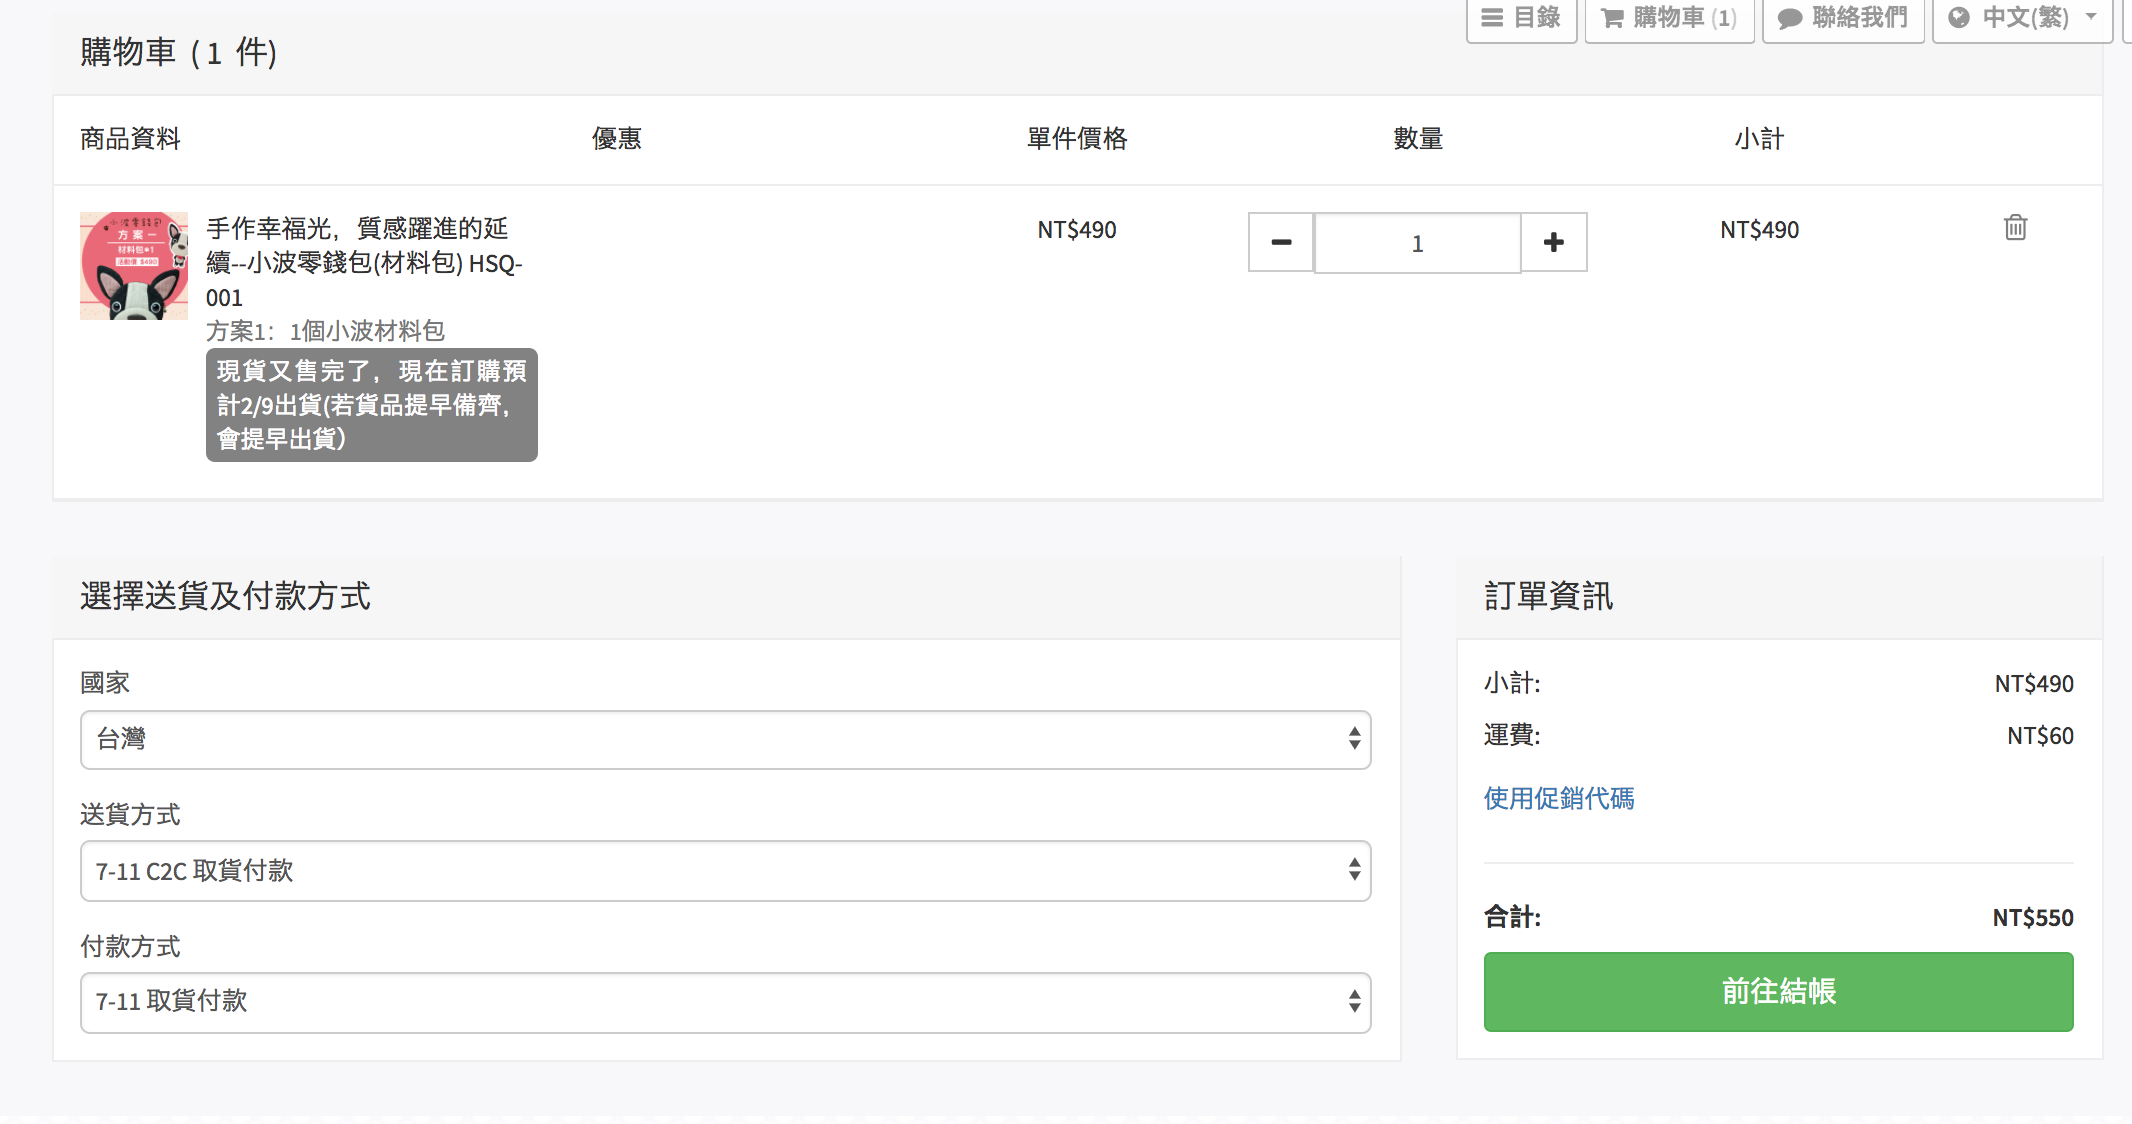Click the dog coin purse product thumbnail

tap(134, 266)
